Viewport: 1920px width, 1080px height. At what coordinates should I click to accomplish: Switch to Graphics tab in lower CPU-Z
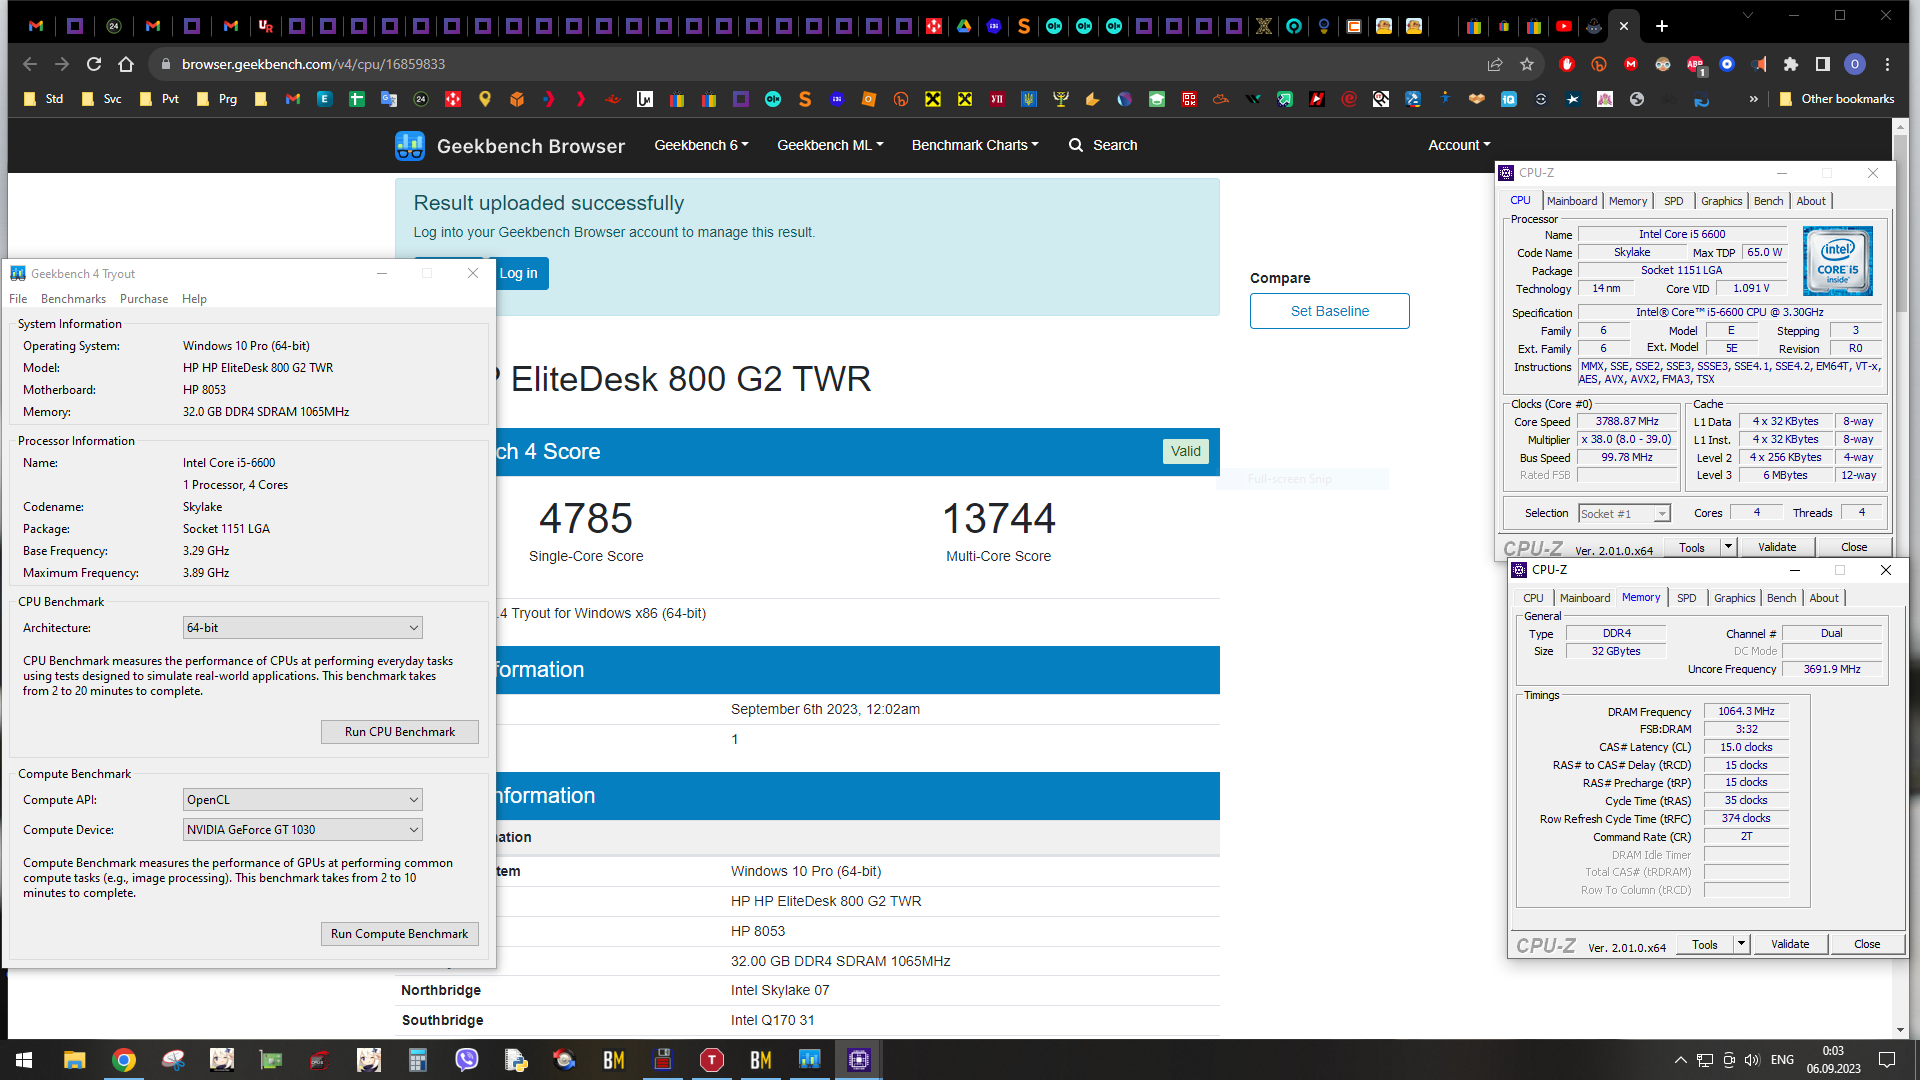click(x=1734, y=598)
